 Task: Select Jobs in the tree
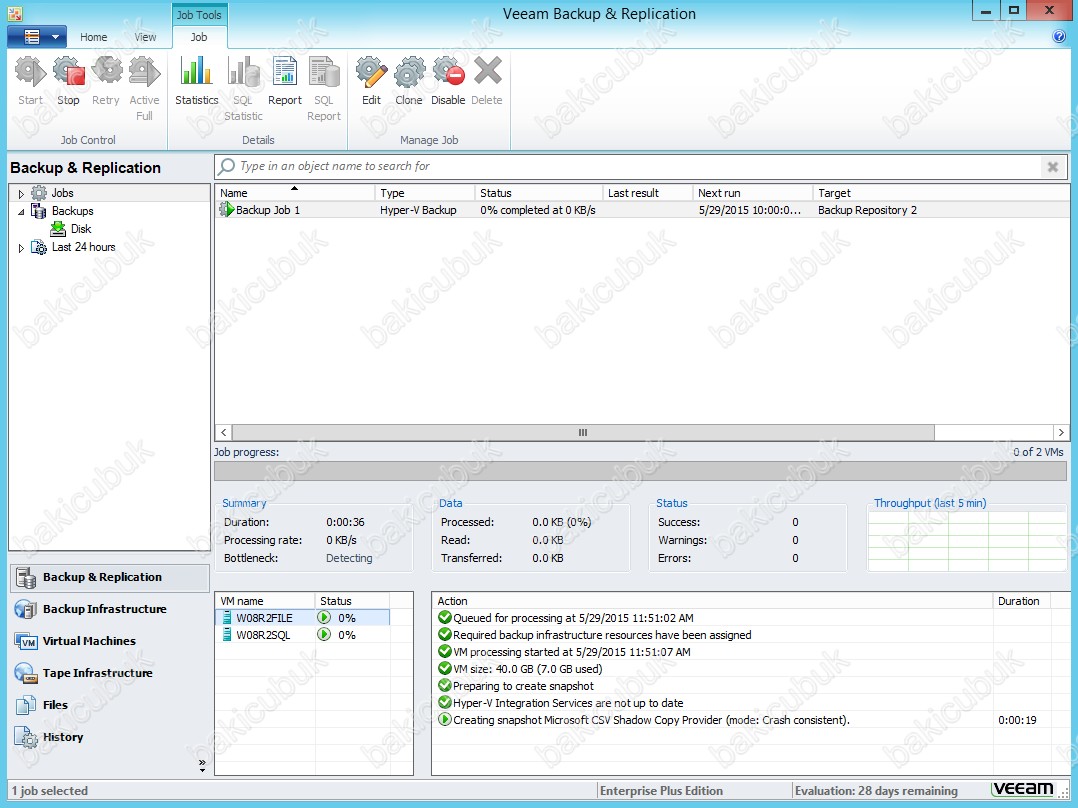(x=63, y=193)
